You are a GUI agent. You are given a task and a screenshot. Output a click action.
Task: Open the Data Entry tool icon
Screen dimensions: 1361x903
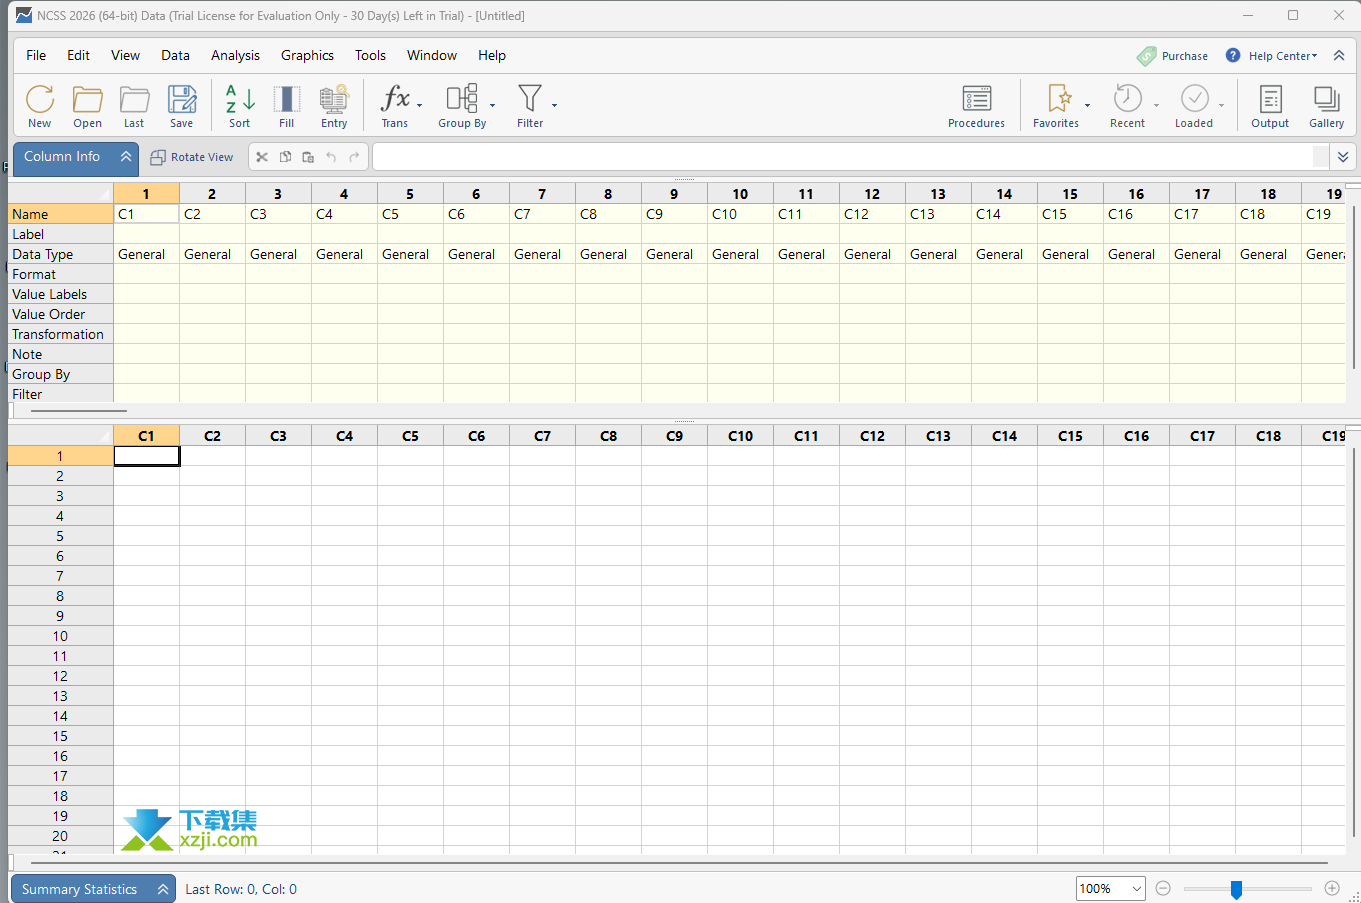(x=334, y=105)
